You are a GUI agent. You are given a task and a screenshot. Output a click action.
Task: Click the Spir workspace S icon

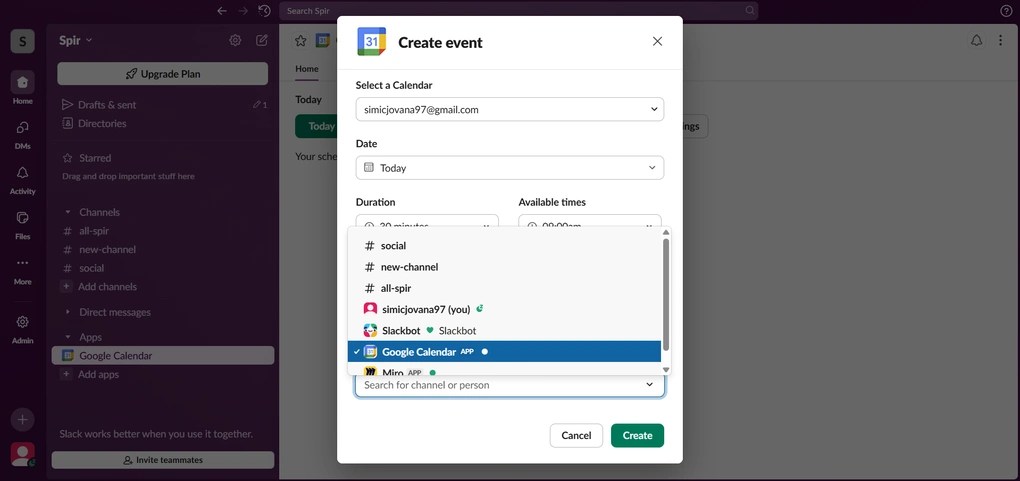[x=22, y=42]
